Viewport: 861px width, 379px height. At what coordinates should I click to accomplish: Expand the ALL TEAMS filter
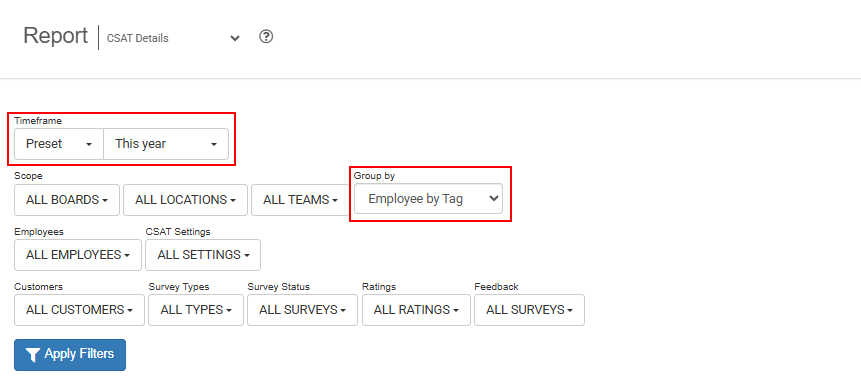(300, 200)
